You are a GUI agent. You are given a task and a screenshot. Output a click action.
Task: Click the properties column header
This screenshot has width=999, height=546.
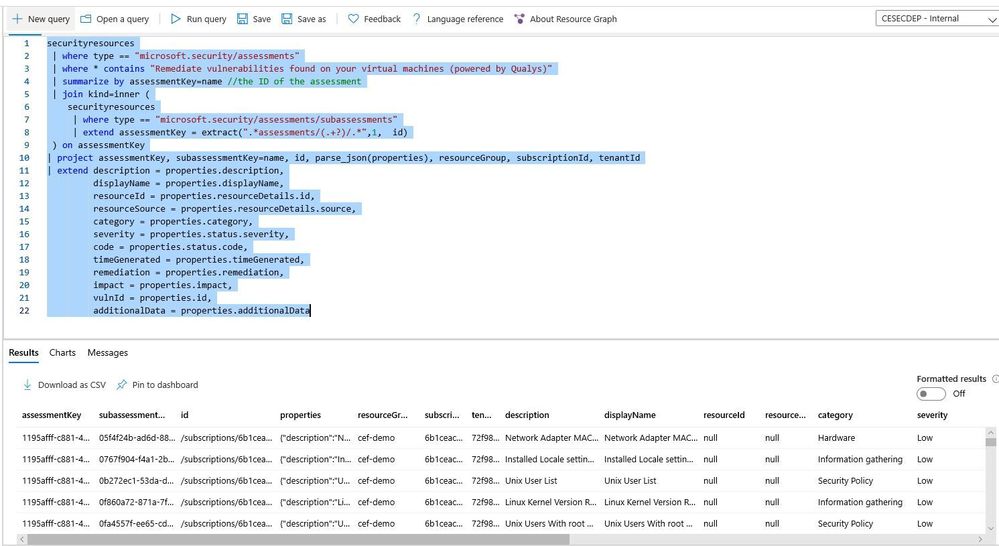(301, 415)
